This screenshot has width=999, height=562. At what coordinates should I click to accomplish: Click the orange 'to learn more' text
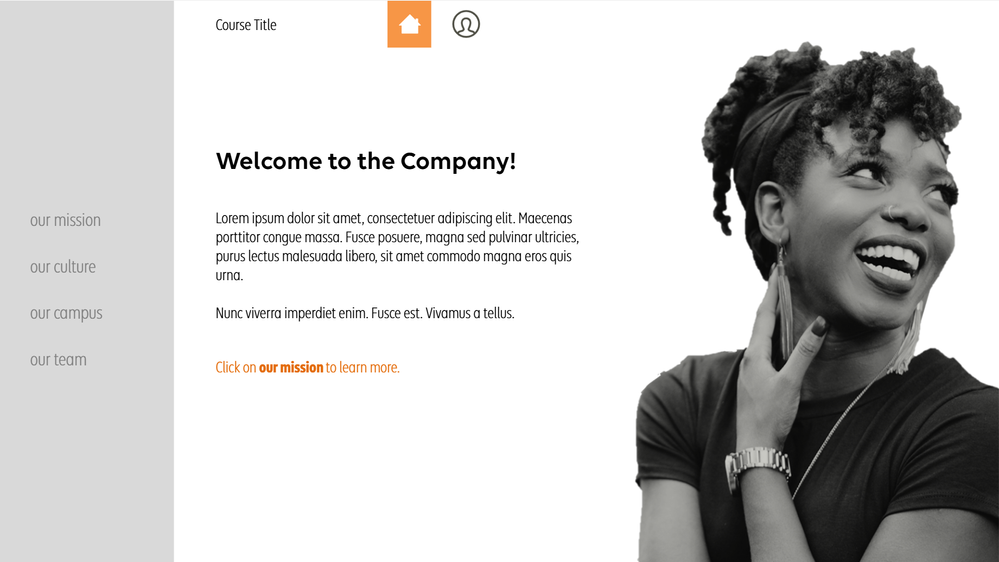(x=363, y=368)
